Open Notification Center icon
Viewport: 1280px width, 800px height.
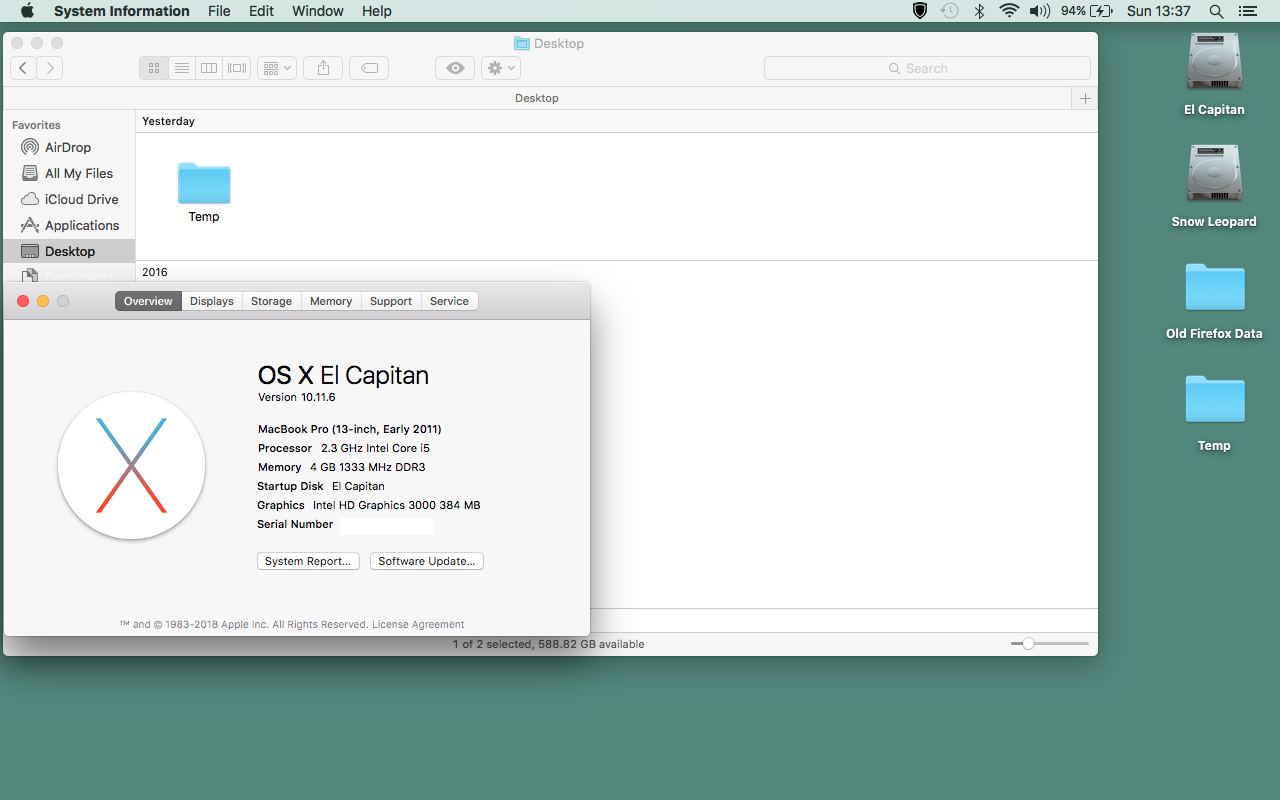[x=1247, y=11]
